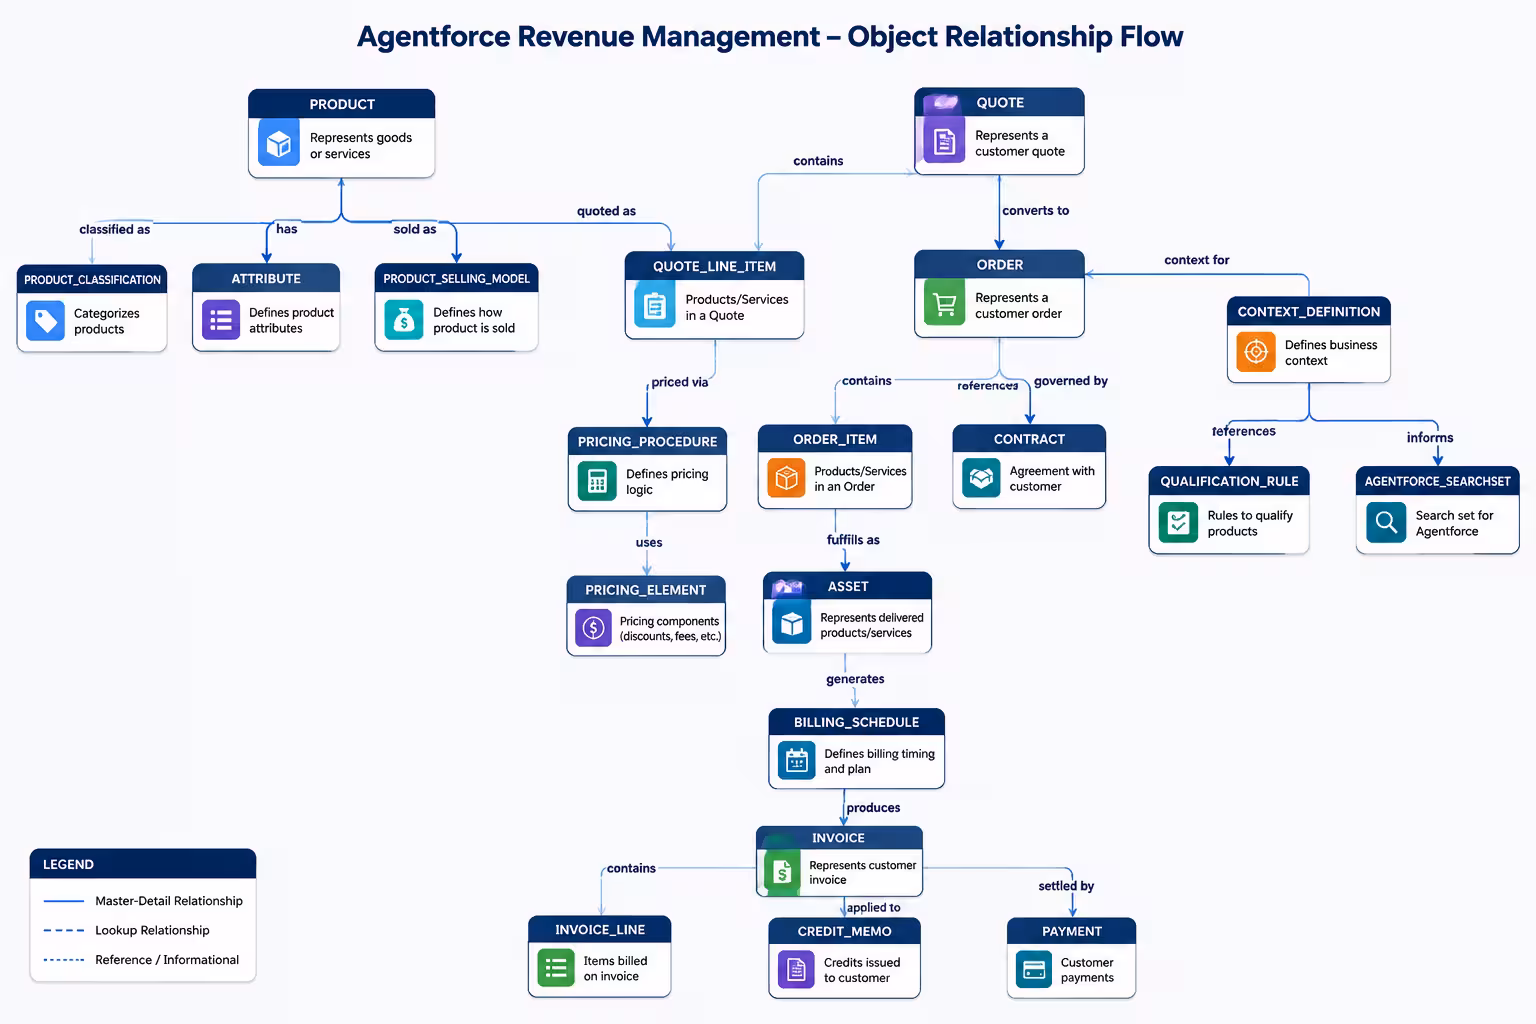The height and width of the screenshot is (1024, 1536).
Task: Click the CONTRACT node title
Action: pos(1029,439)
